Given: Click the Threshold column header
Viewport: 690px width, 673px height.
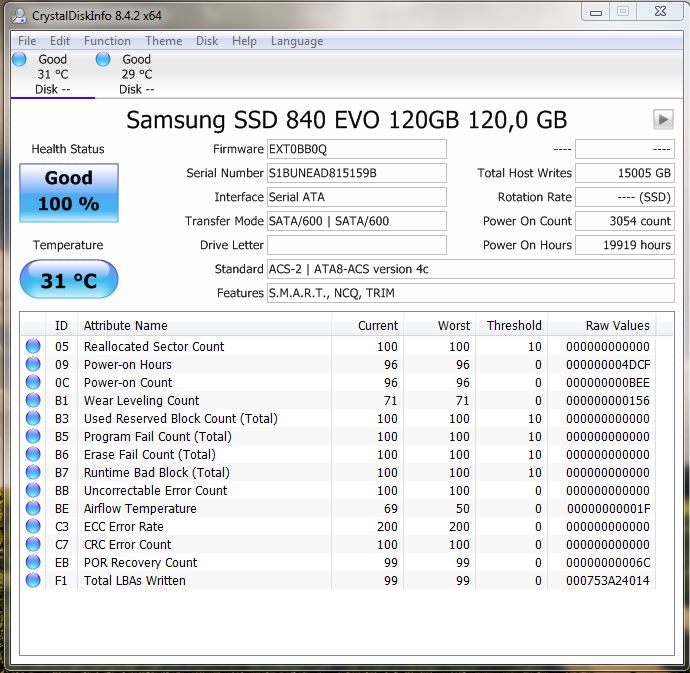Looking at the screenshot, I should [x=511, y=326].
